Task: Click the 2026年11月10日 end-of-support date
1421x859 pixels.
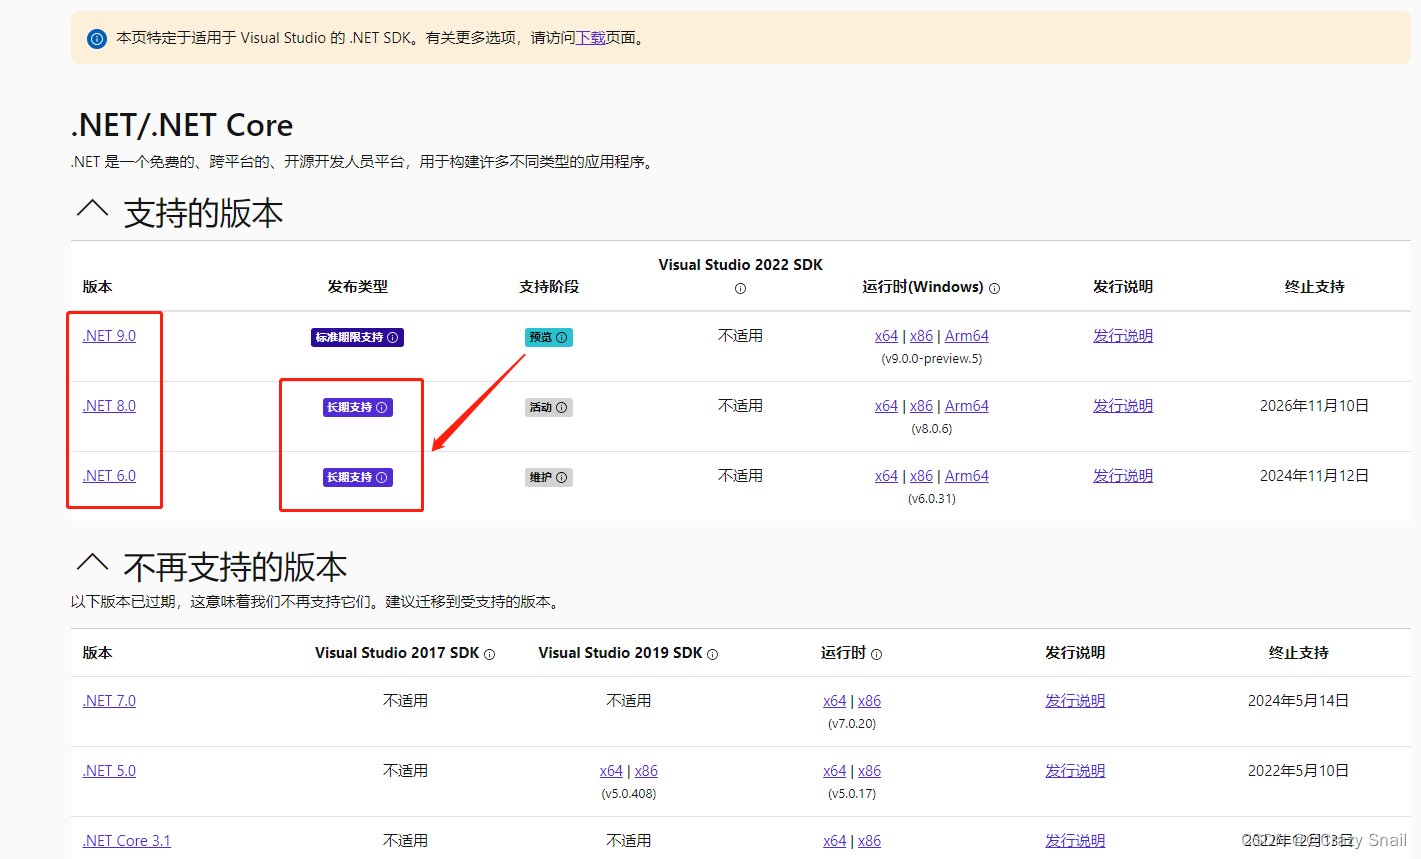Action: (x=1314, y=406)
